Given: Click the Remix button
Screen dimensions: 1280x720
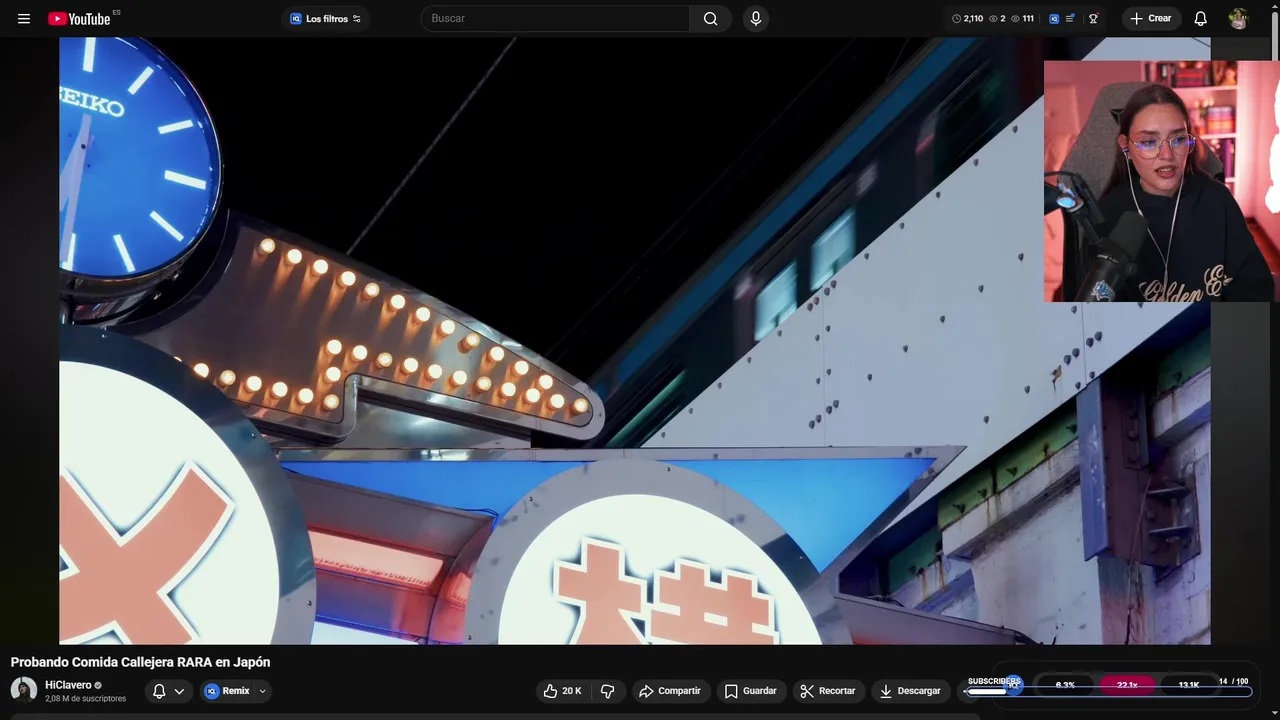Looking at the screenshot, I should click(228, 691).
